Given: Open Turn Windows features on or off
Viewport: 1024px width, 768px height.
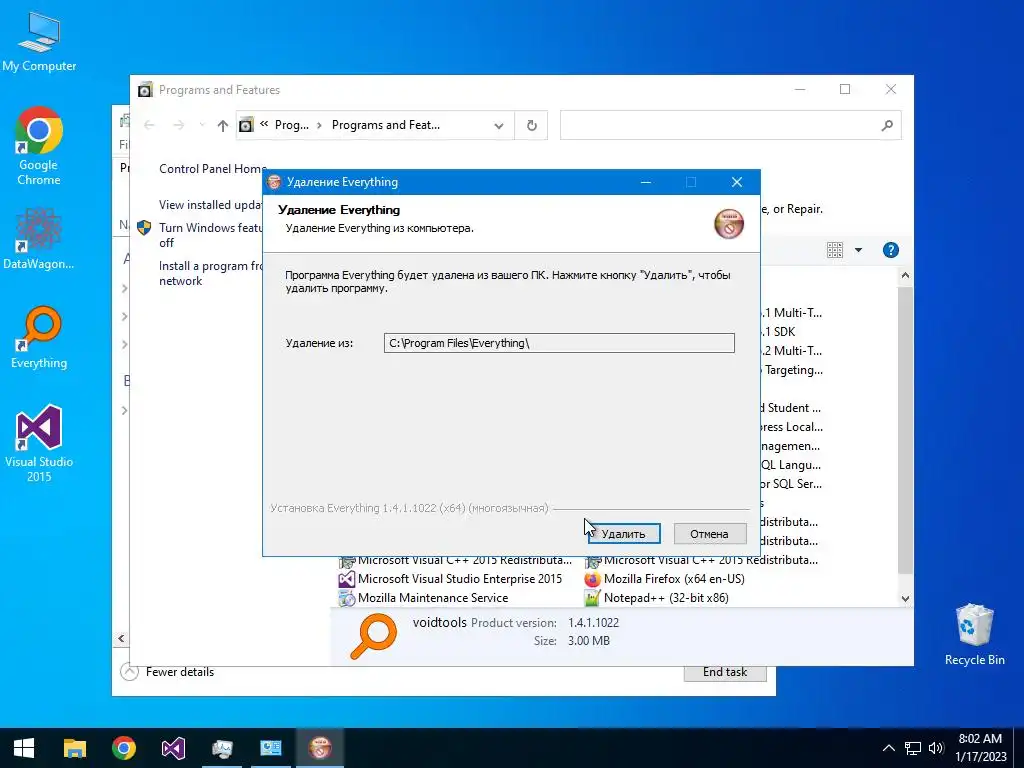Looking at the screenshot, I should point(210,235).
